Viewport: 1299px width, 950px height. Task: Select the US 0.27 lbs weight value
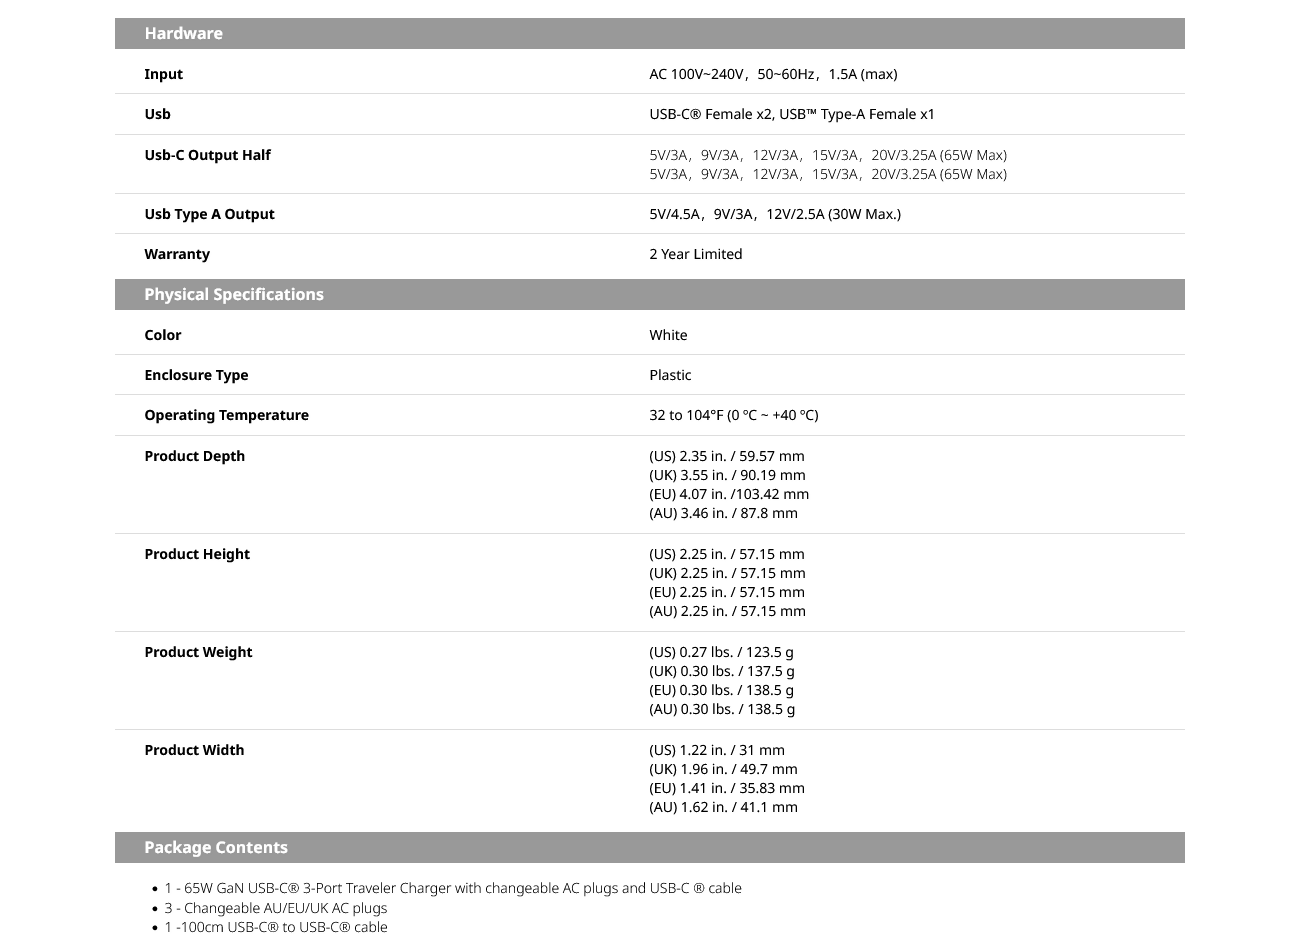721,652
